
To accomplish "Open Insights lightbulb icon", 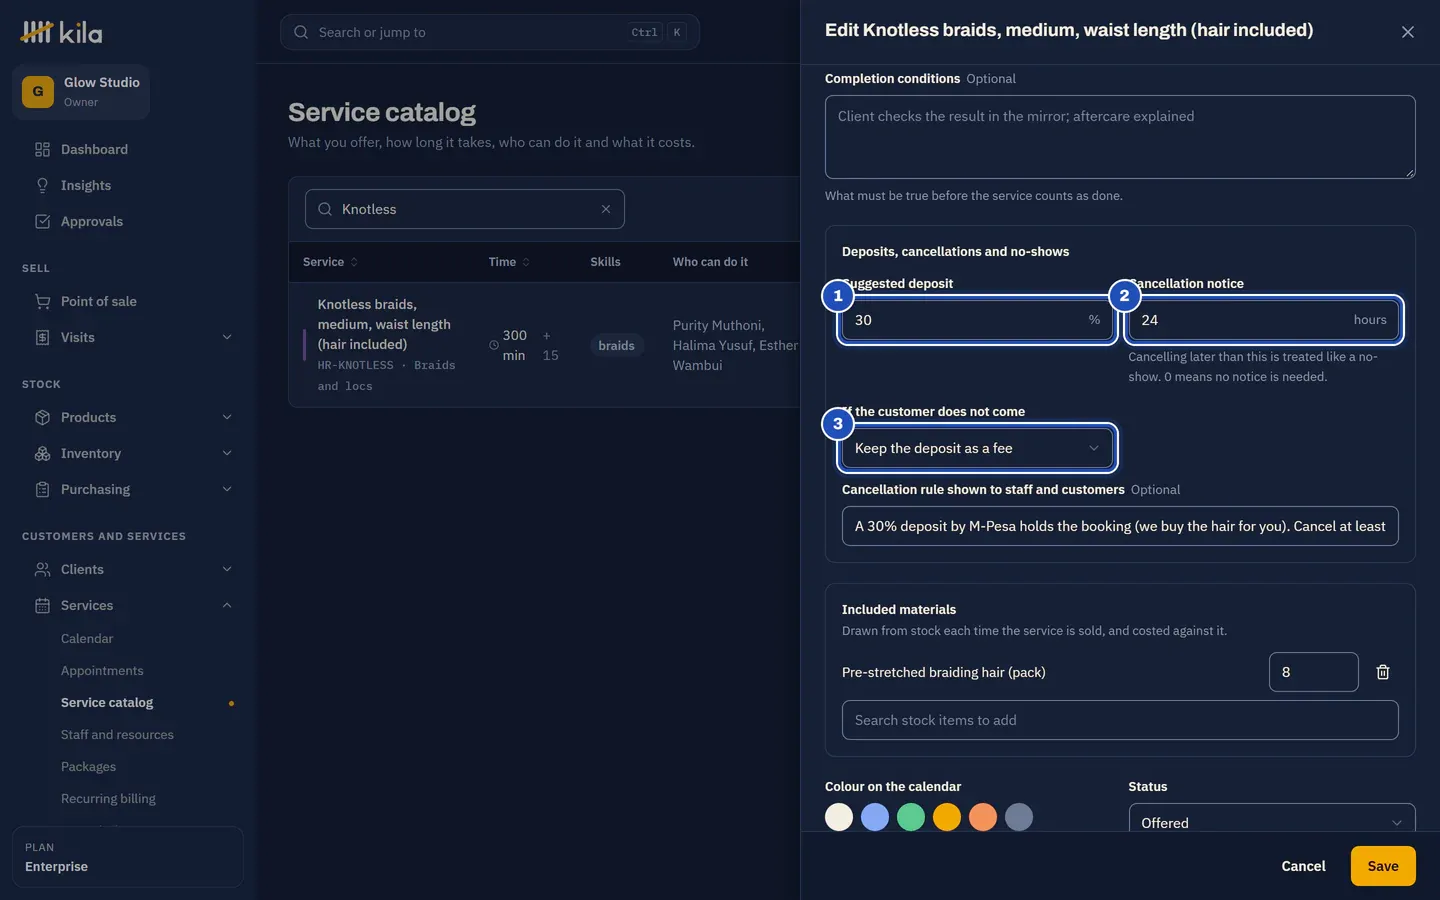I will pyautogui.click(x=42, y=186).
